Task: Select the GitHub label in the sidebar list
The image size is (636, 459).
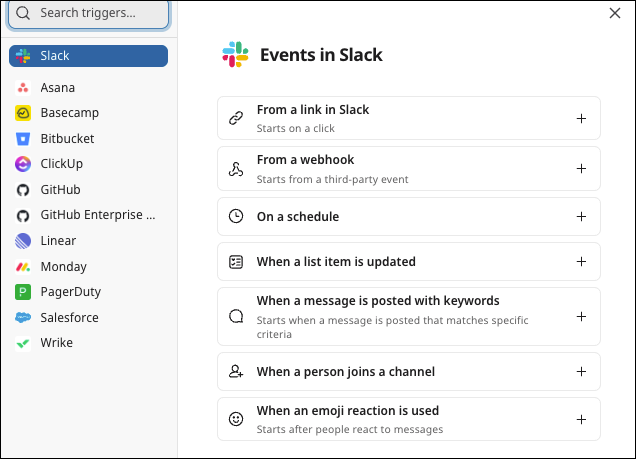Action: (60, 190)
